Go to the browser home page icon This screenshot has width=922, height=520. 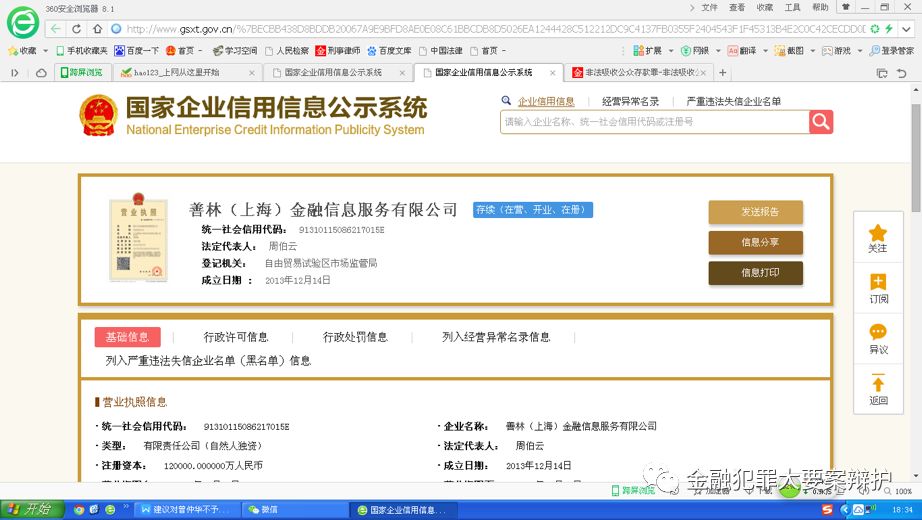[x=97, y=28]
